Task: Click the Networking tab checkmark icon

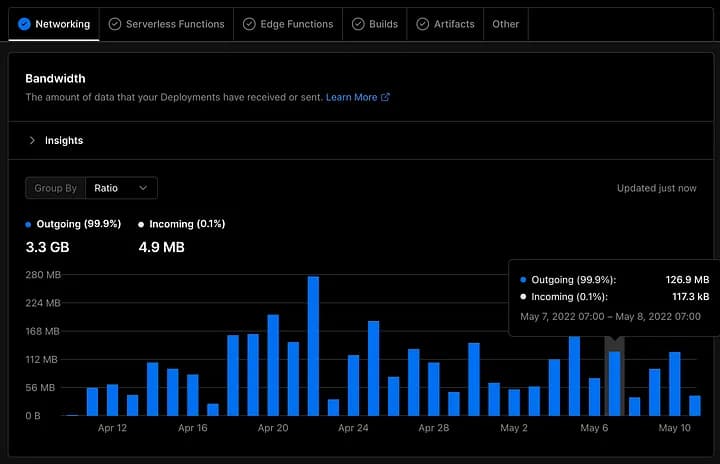Action: [x=24, y=24]
